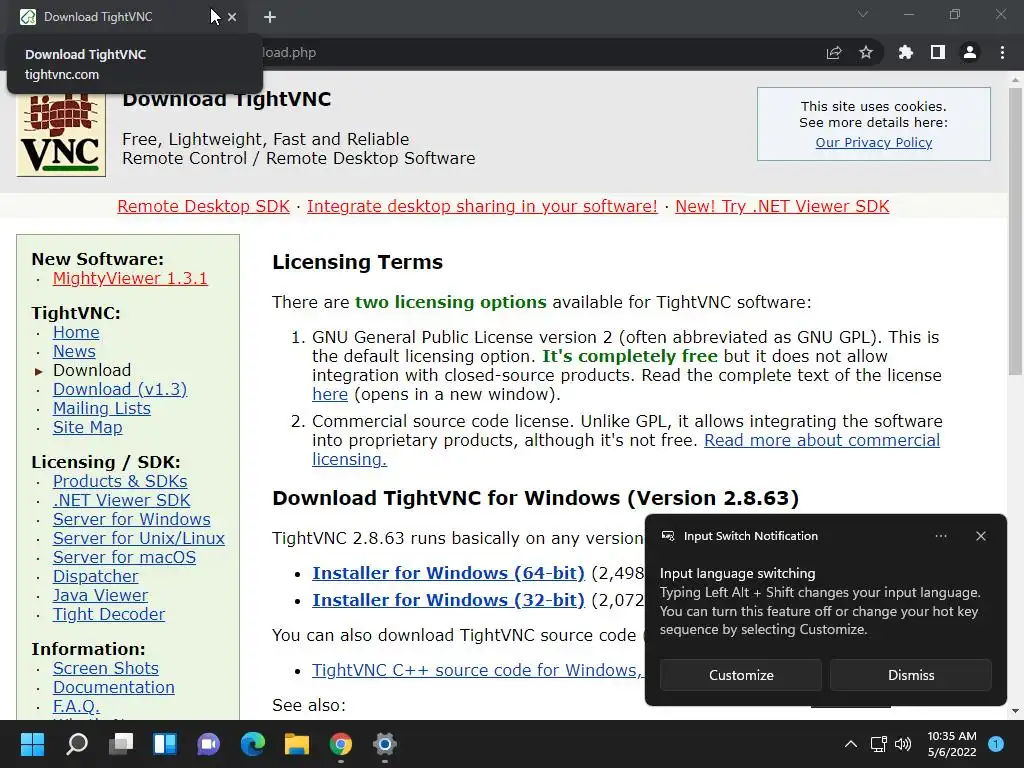This screenshot has width=1024, height=768.
Task: Click Customize in the notification
Action: pos(741,675)
